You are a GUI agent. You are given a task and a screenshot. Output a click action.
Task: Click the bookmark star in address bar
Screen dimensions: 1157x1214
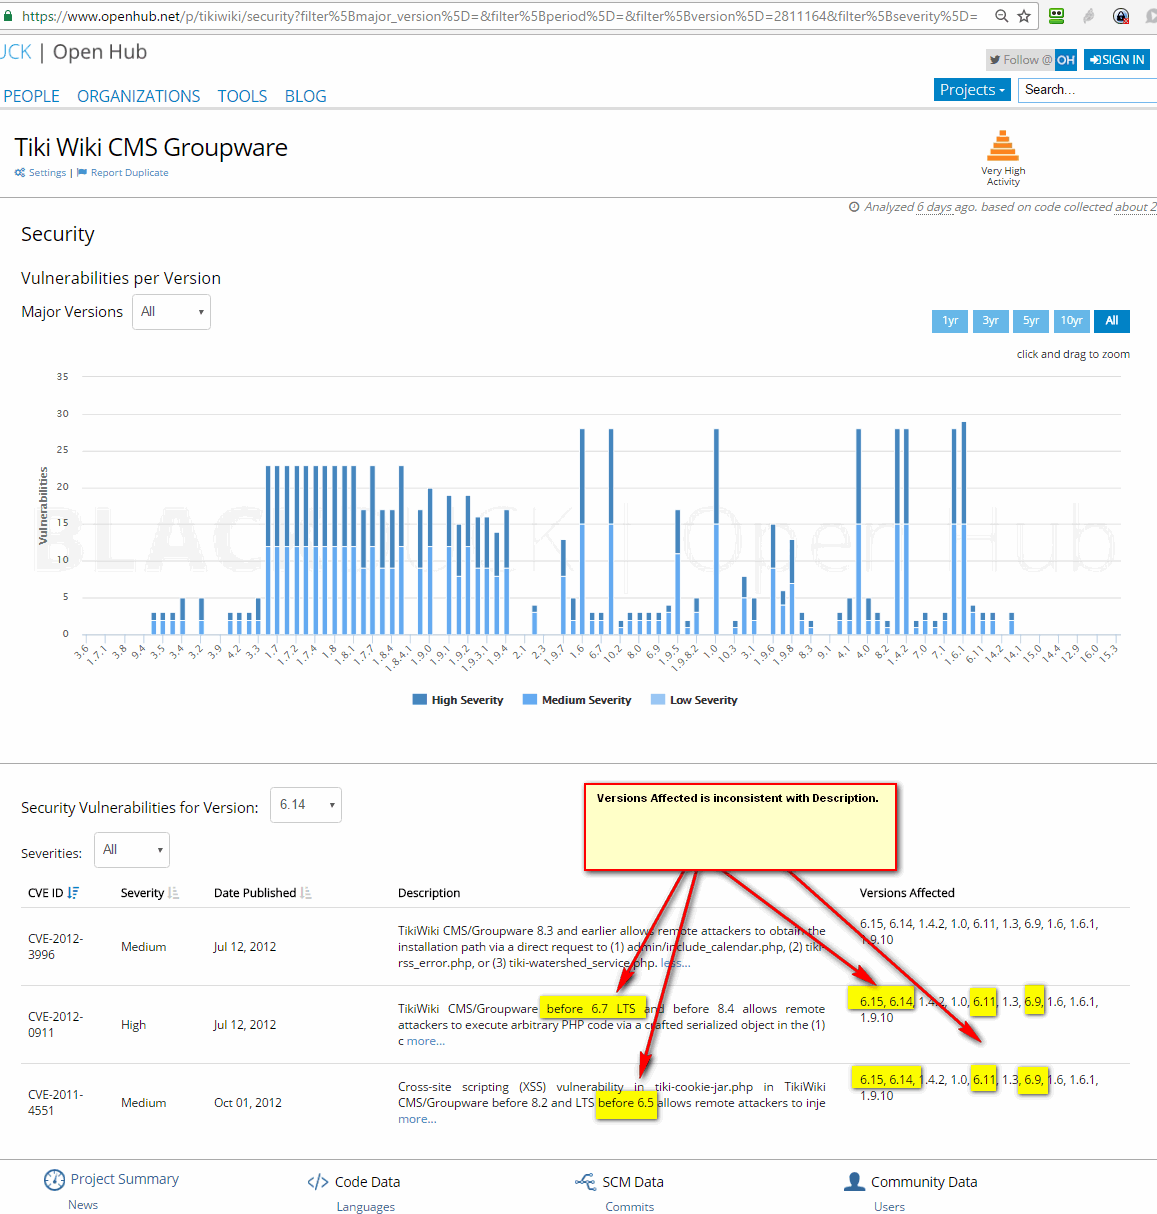1024,16
